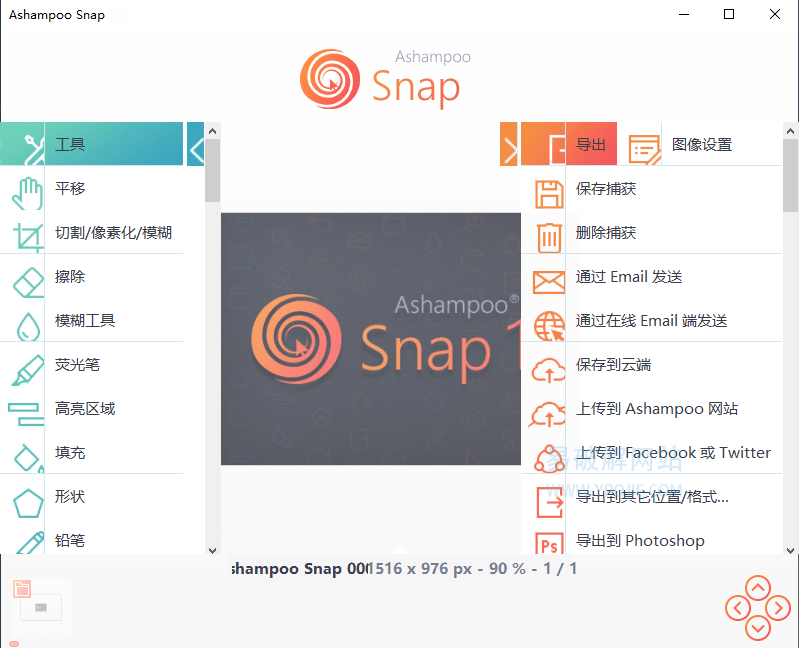Click right export panel scroll up arrow

[790, 131]
